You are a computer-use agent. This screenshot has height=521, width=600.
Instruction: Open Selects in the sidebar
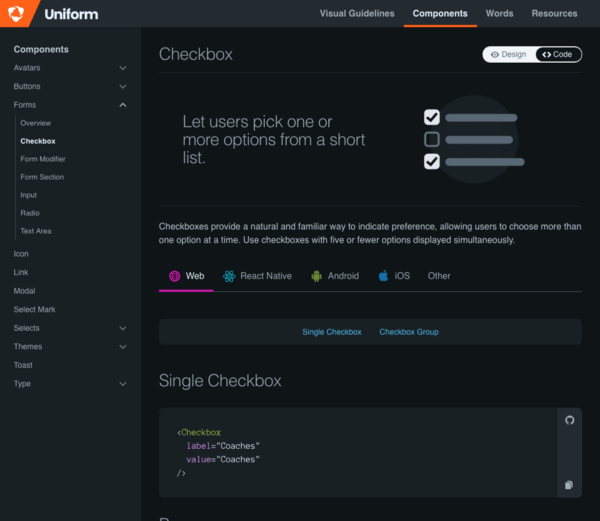coord(26,328)
